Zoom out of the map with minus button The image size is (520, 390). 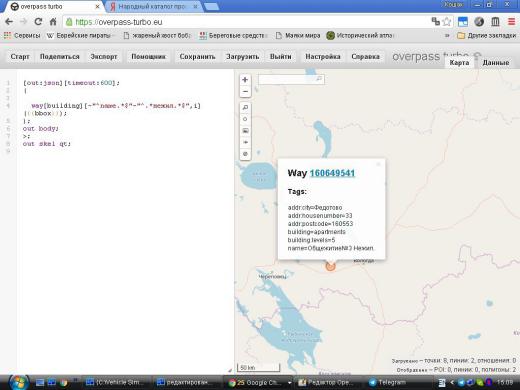tap(245, 91)
